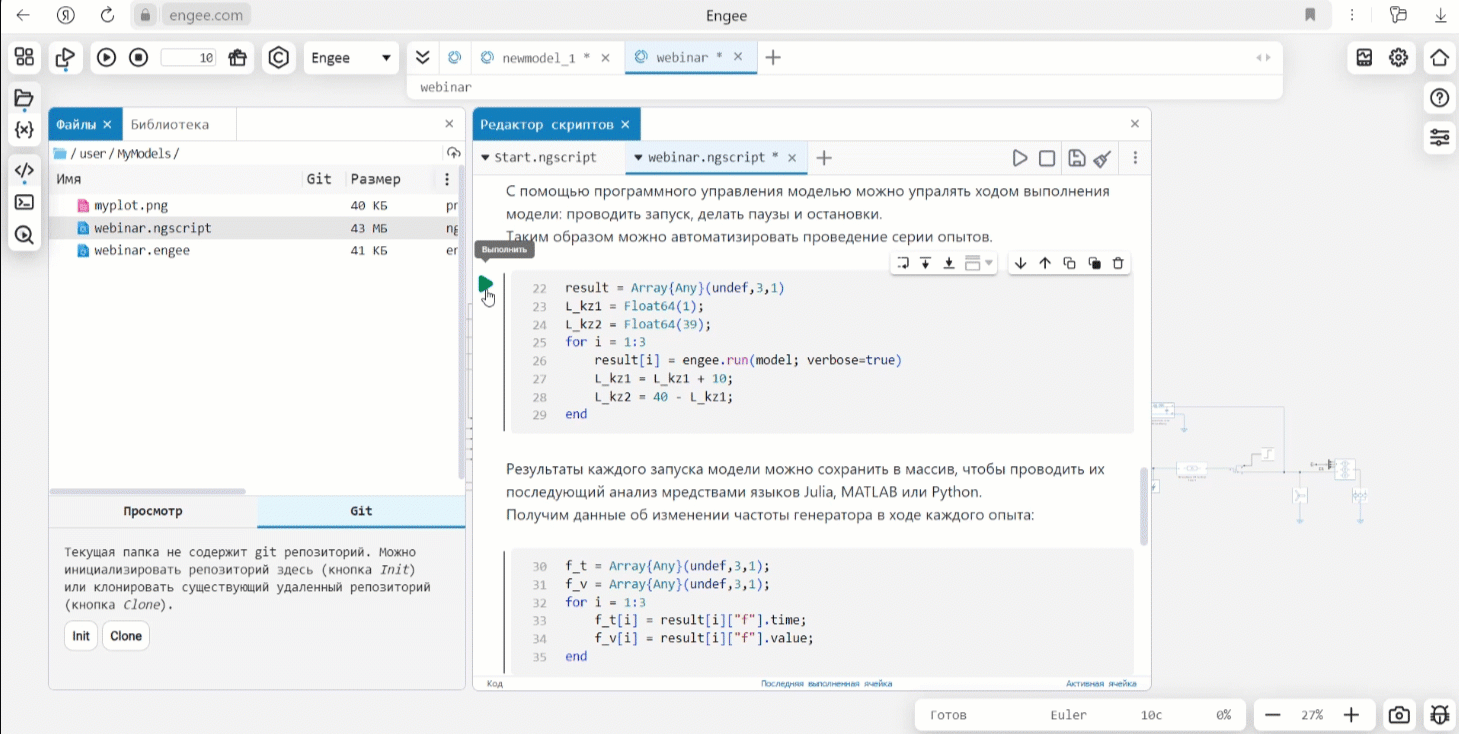Open the Engee solver dropdown
The height and width of the screenshot is (734, 1459).
point(350,58)
